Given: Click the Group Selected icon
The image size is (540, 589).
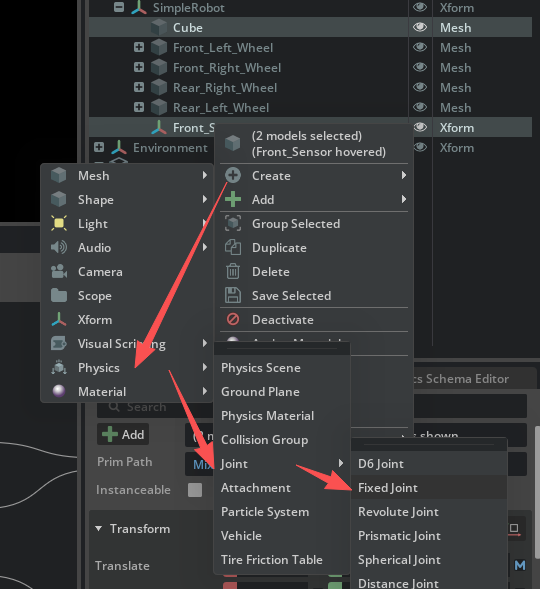Looking at the screenshot, I should (x=233, y=224).
